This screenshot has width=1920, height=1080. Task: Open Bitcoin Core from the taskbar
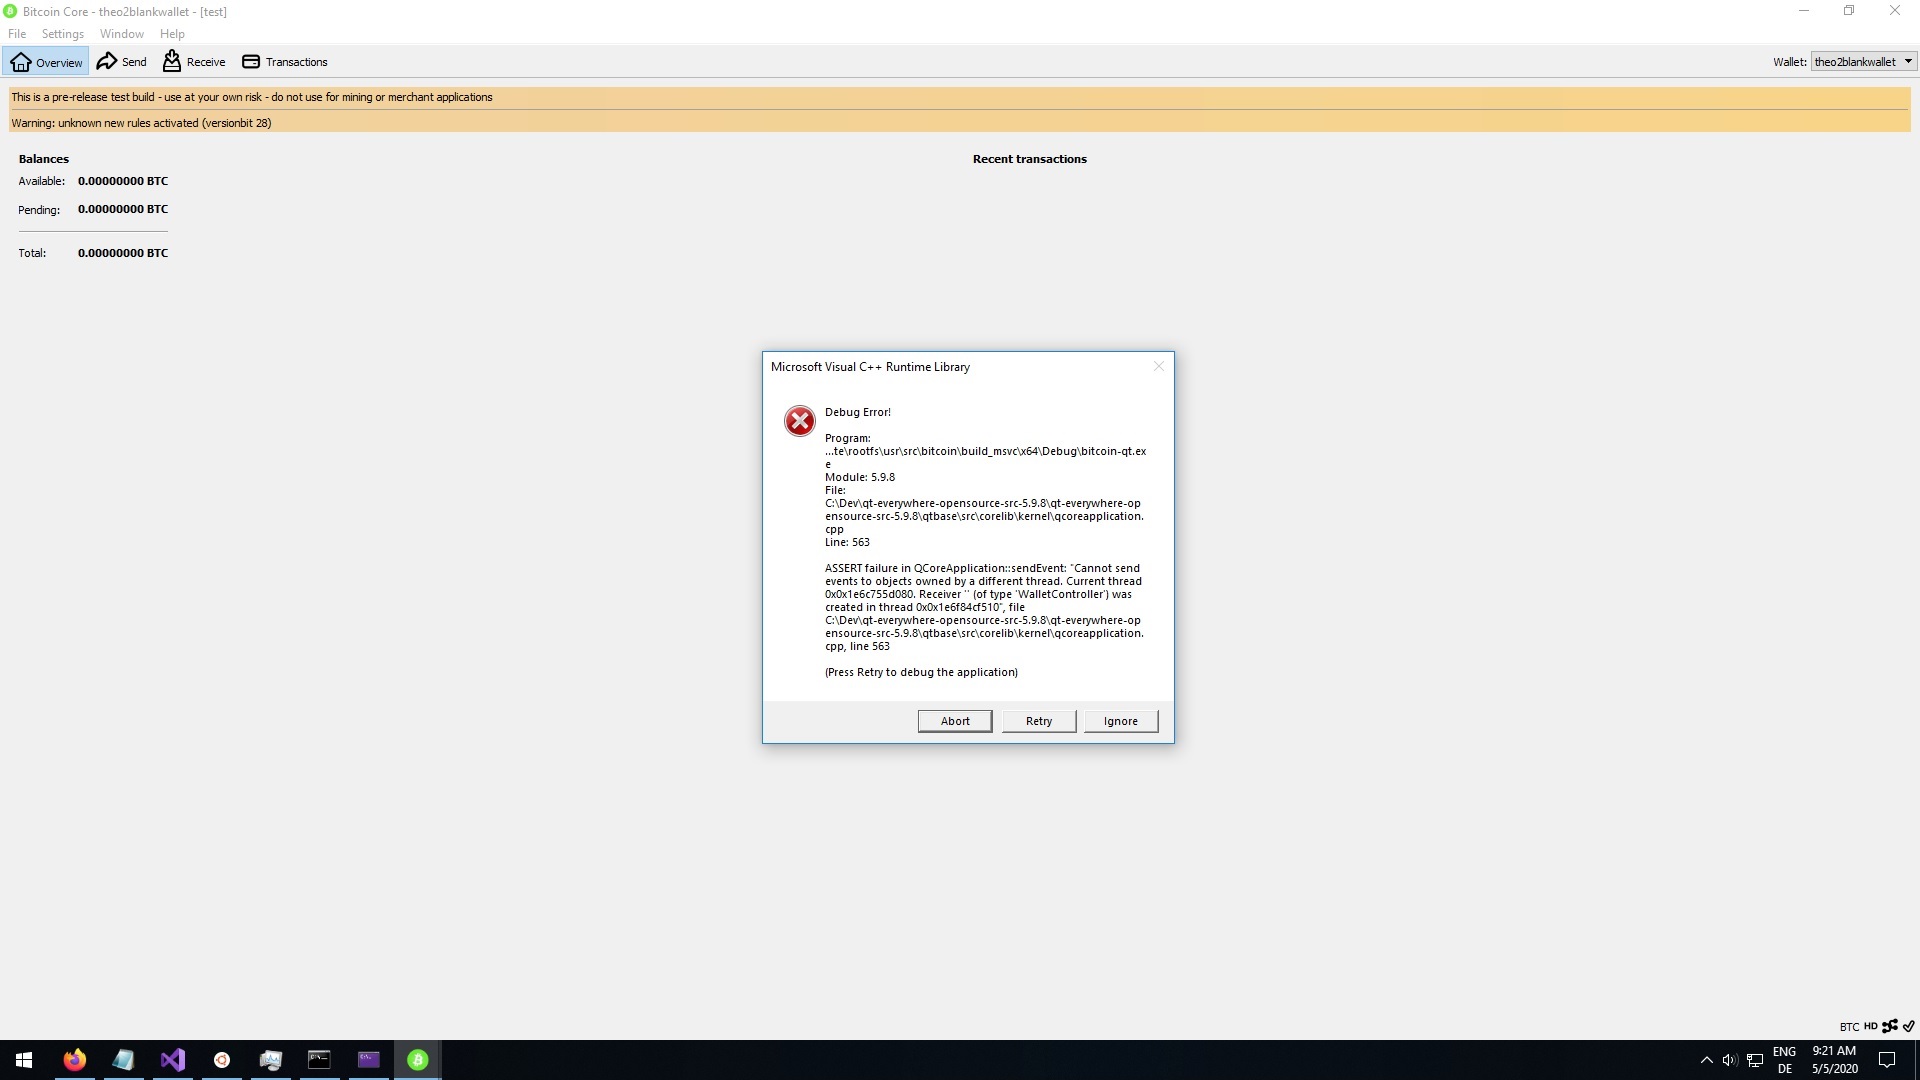pos(417,1059)
